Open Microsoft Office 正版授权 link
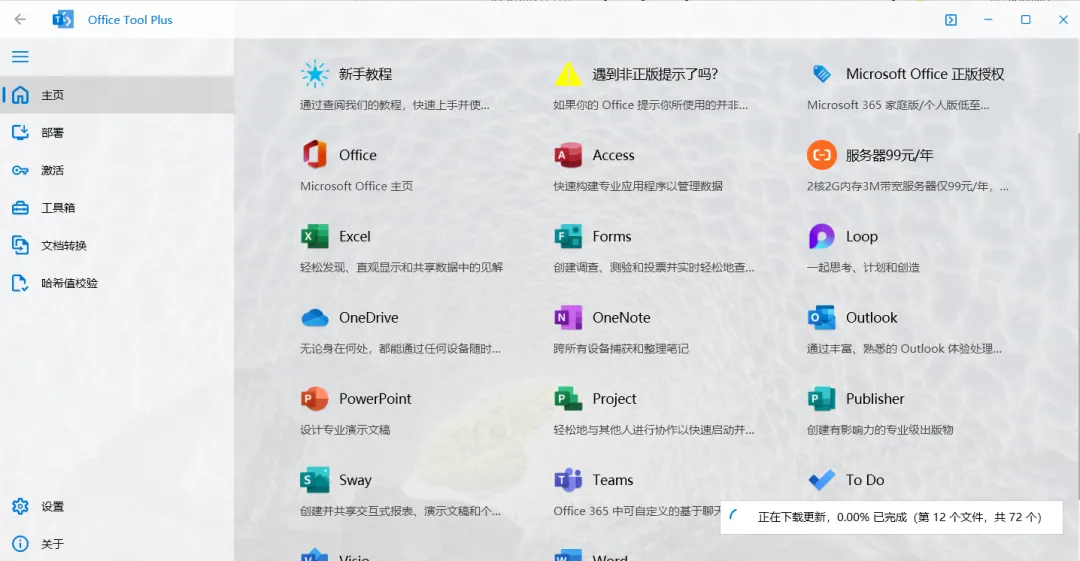This screenshot has height=561, width=1080. [925, 74]
